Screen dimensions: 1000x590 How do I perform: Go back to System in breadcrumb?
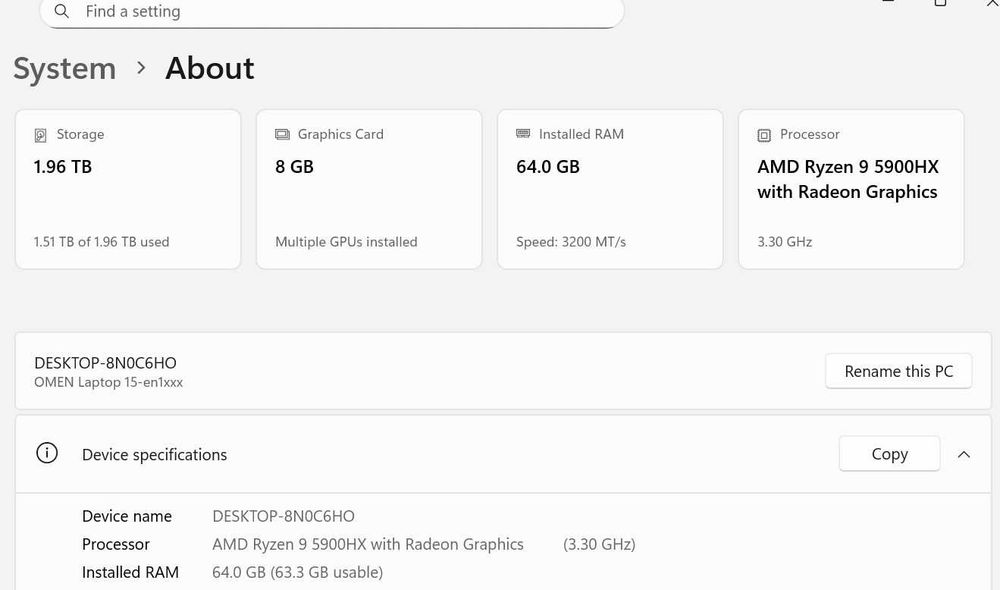(x=64, y=68)
